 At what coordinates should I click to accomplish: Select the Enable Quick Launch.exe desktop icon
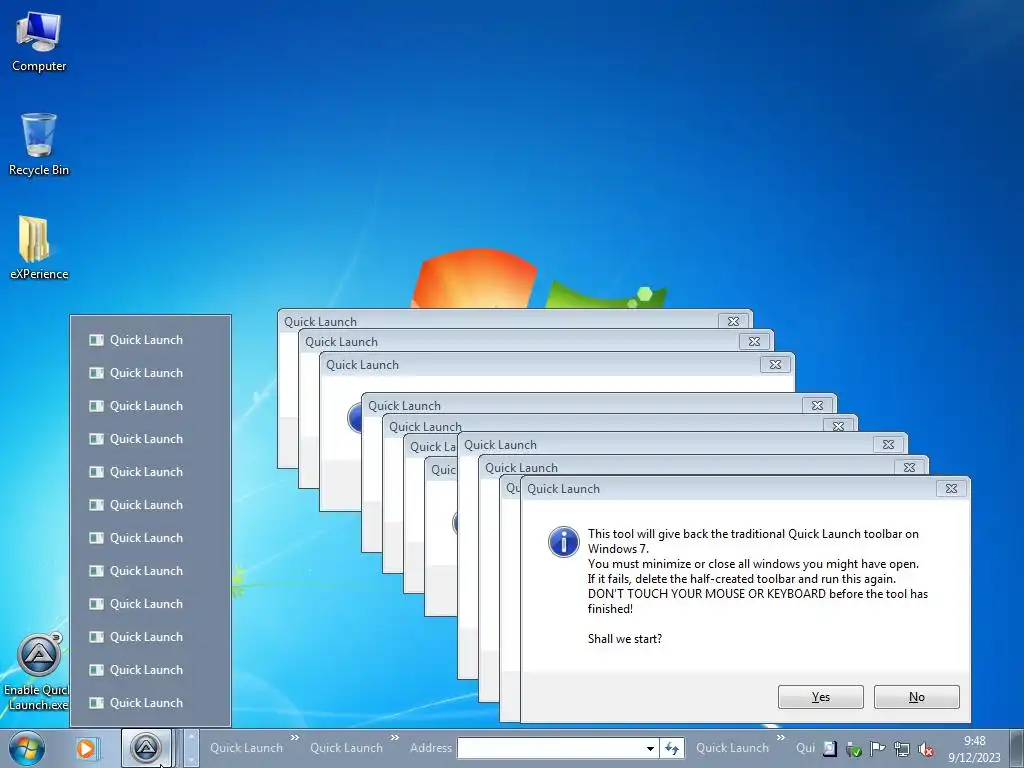39,673
